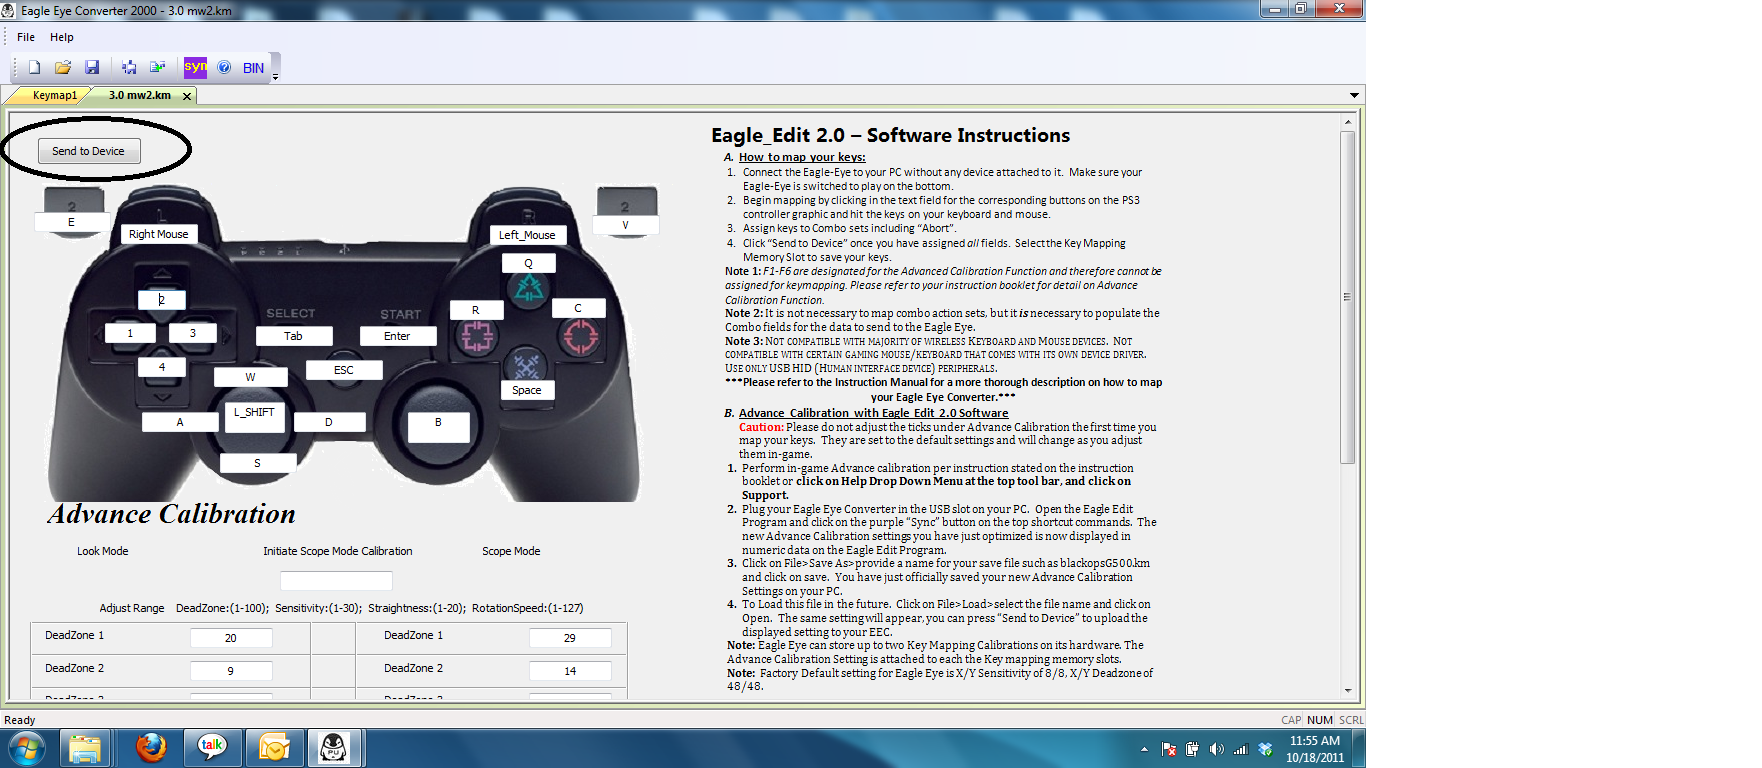The image size is (1762, 768).
Task: Click the Eagle Eye penguin taskbar icon
Action: point(334,748)
